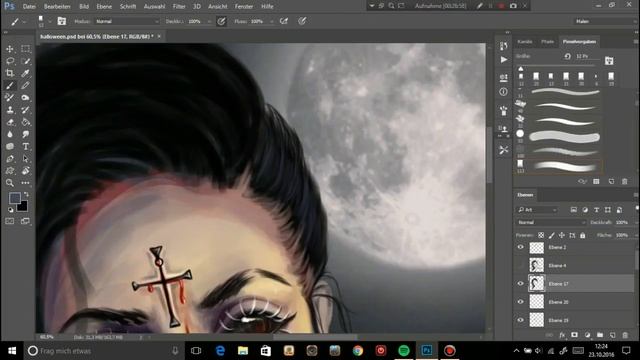Select the Eyedropper tool
Screen dimensions: 640x360
click(25, 73)
